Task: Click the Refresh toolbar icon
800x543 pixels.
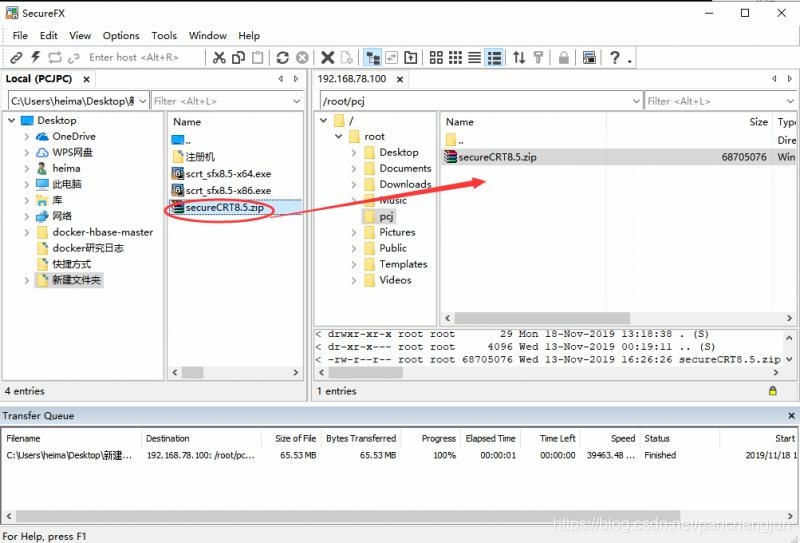Action: (x=283, y=58)
